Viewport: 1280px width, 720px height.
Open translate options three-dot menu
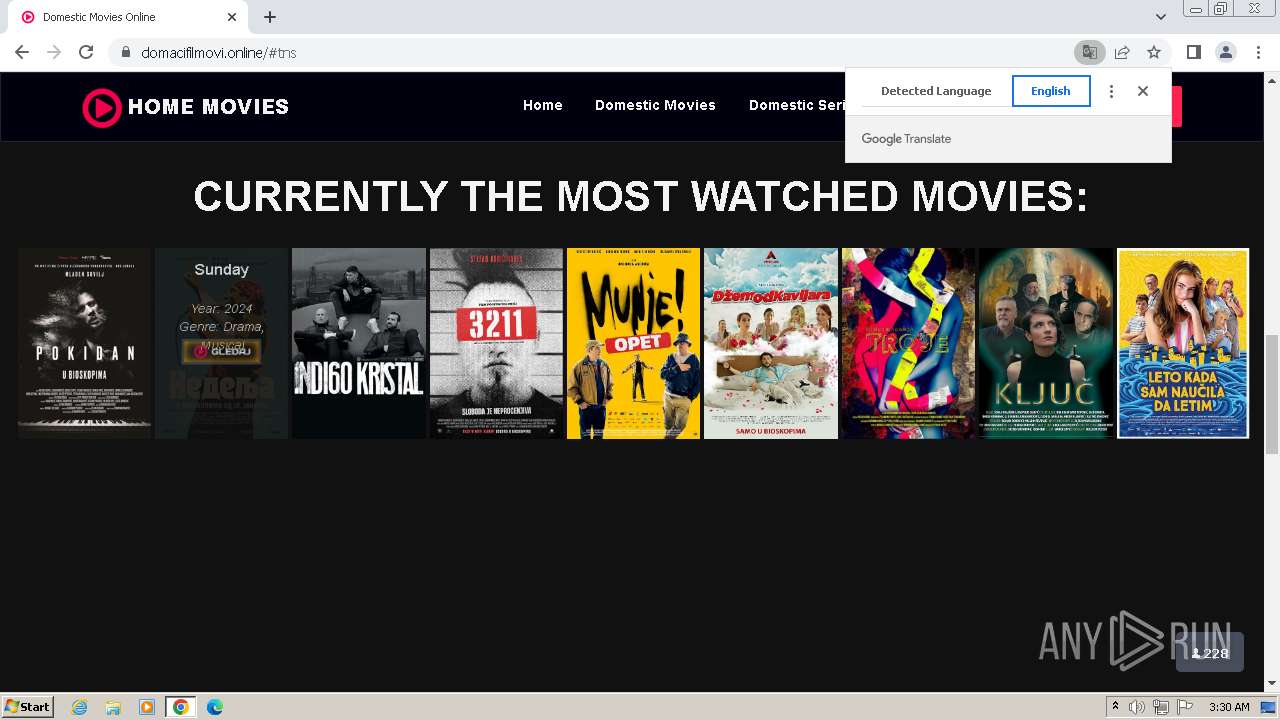click(x=1111, y=91)
